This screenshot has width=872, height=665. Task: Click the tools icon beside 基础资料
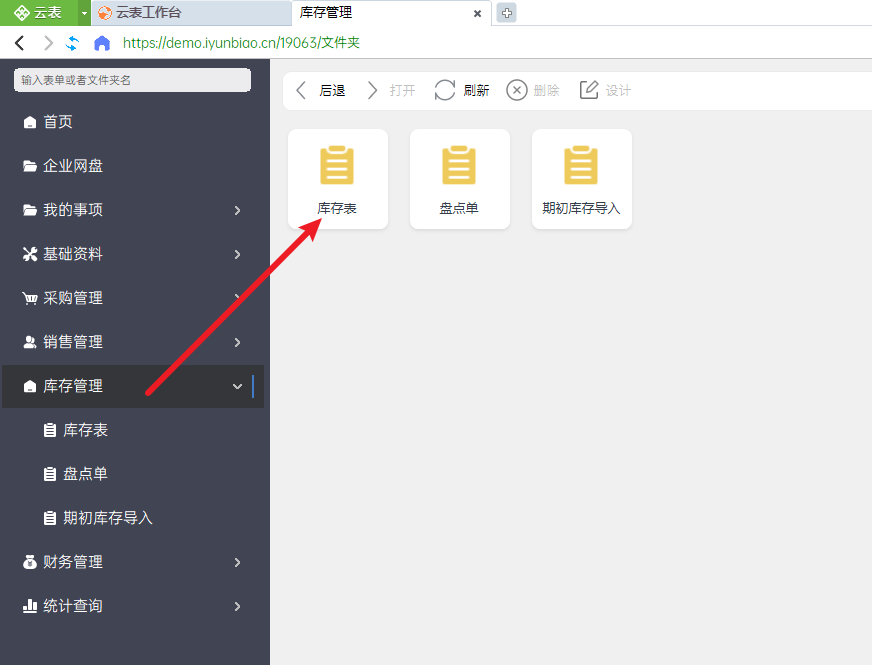[30, 254]
